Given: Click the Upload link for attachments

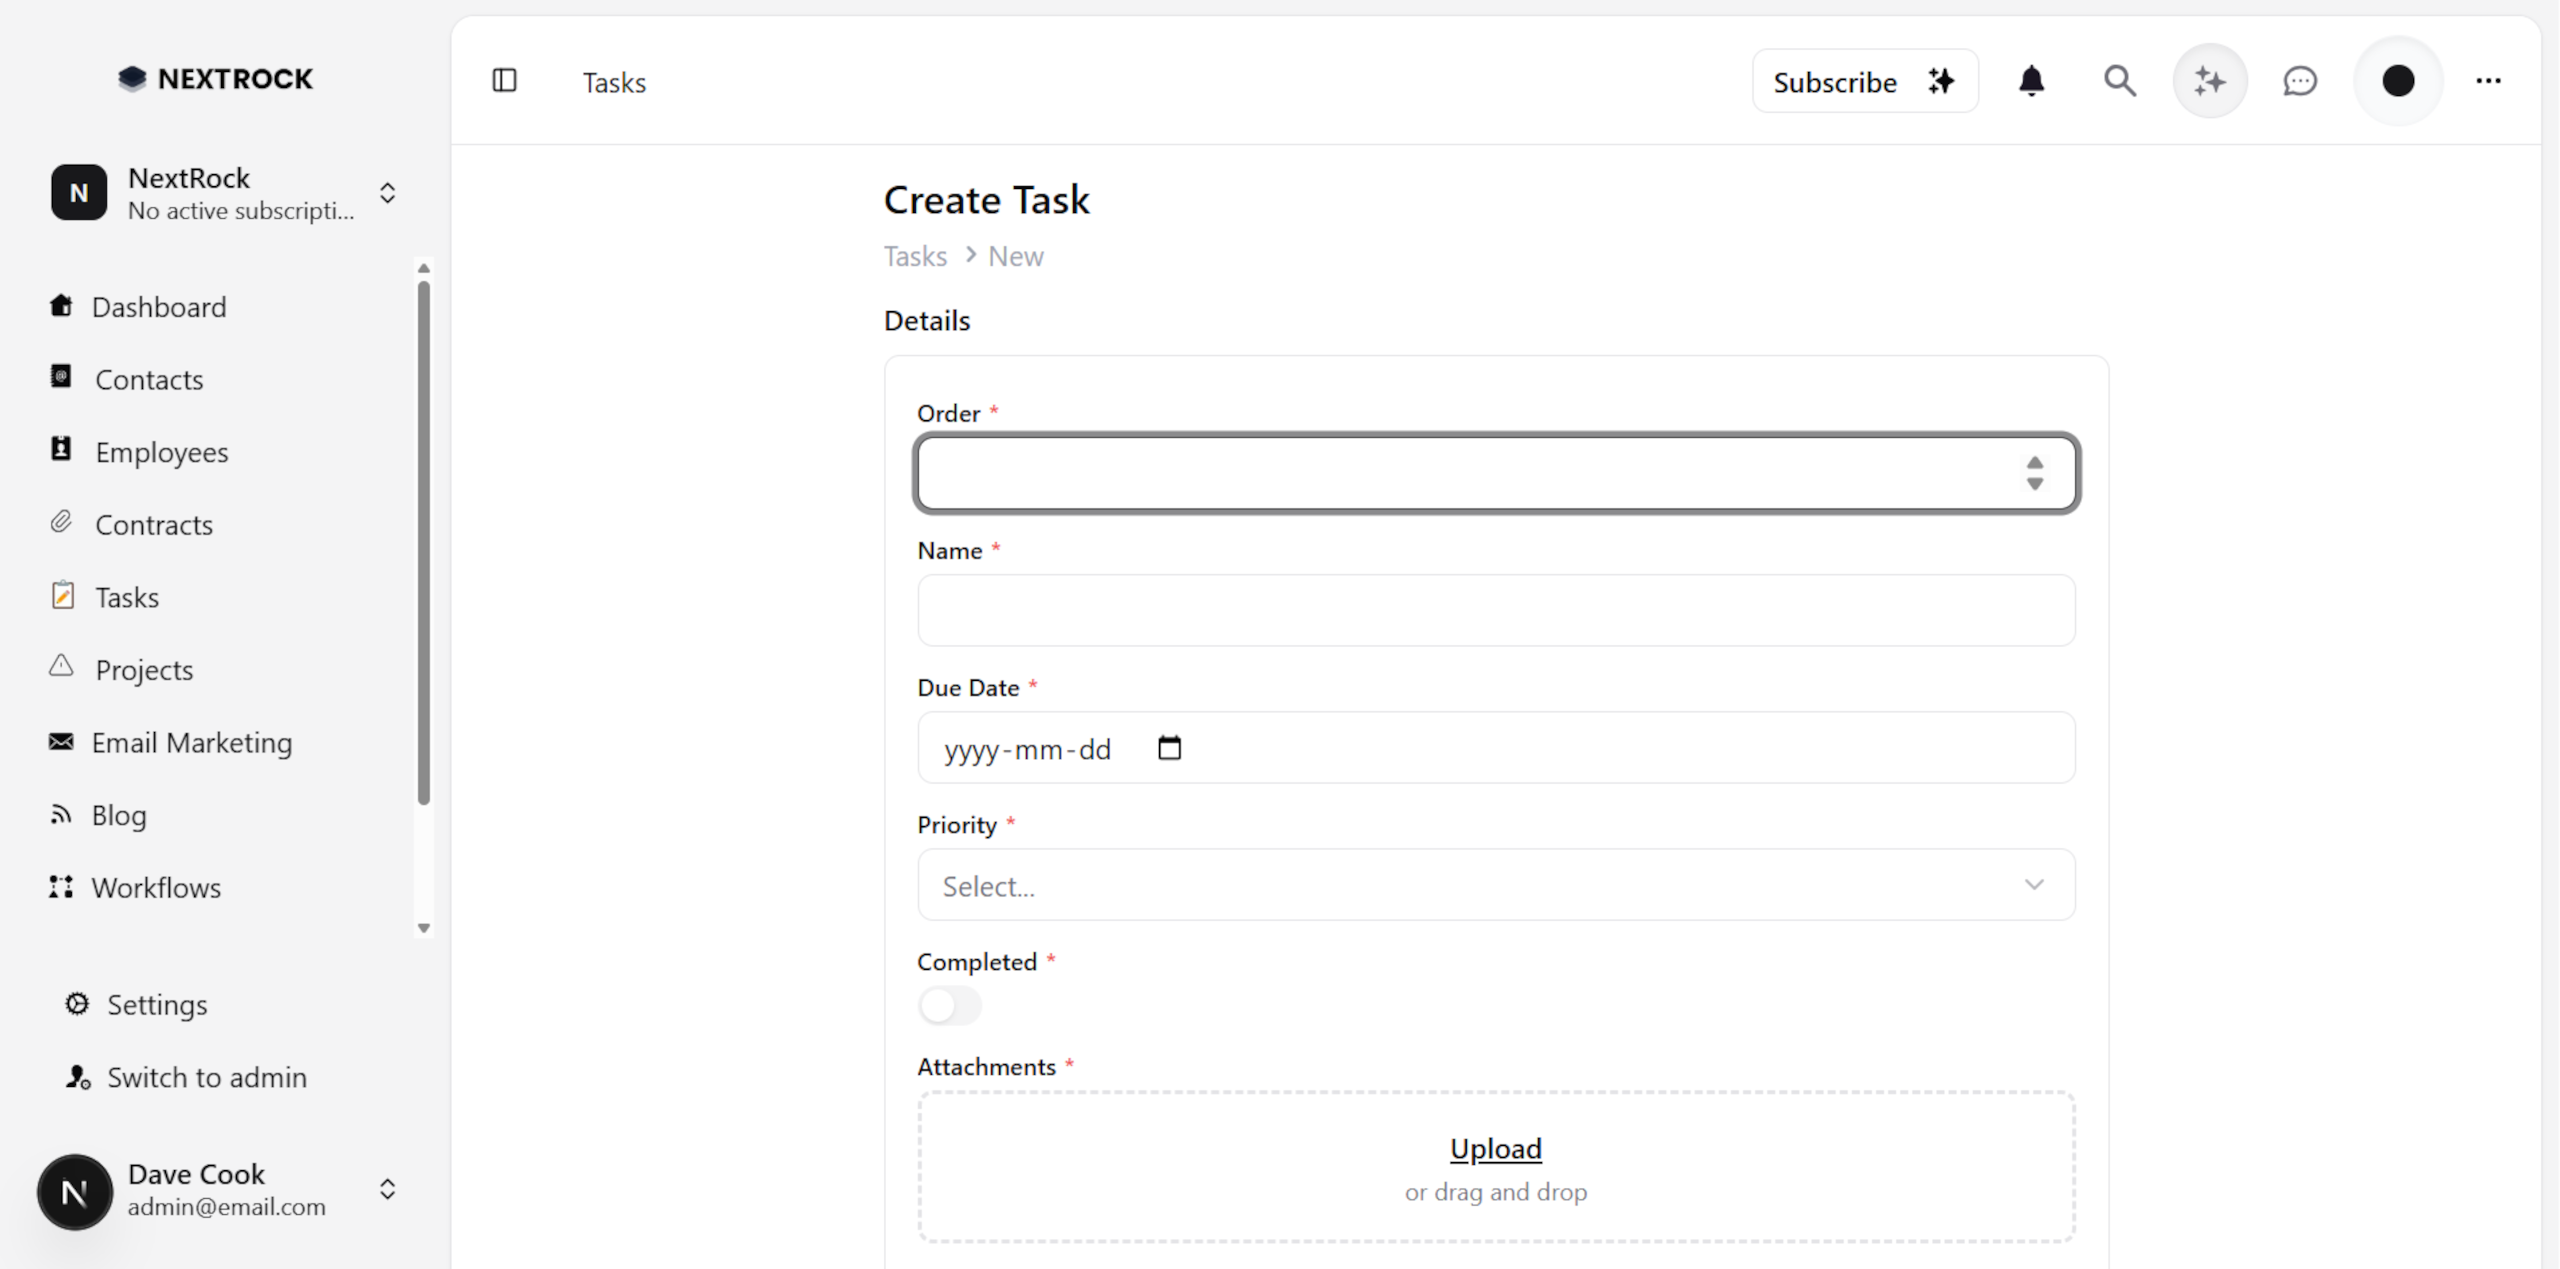Looking at the screenshot, I should point(1494,1148).
